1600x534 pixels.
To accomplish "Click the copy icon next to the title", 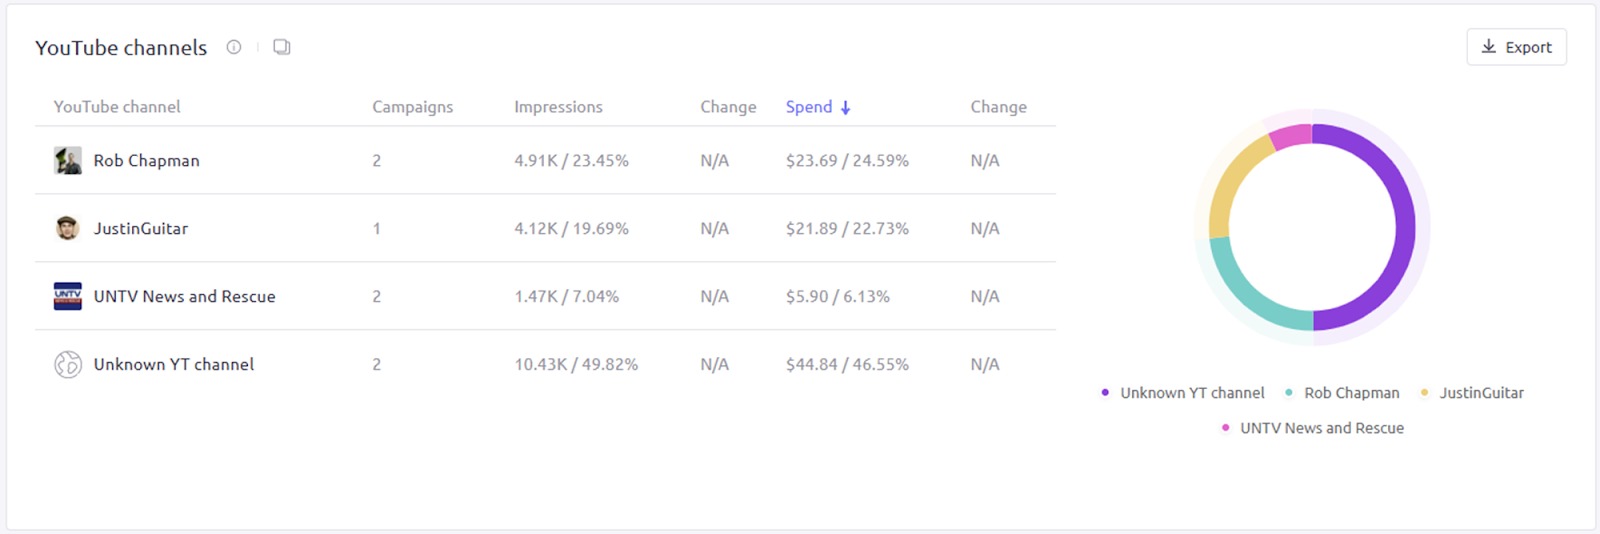I will tap(282, 47).
